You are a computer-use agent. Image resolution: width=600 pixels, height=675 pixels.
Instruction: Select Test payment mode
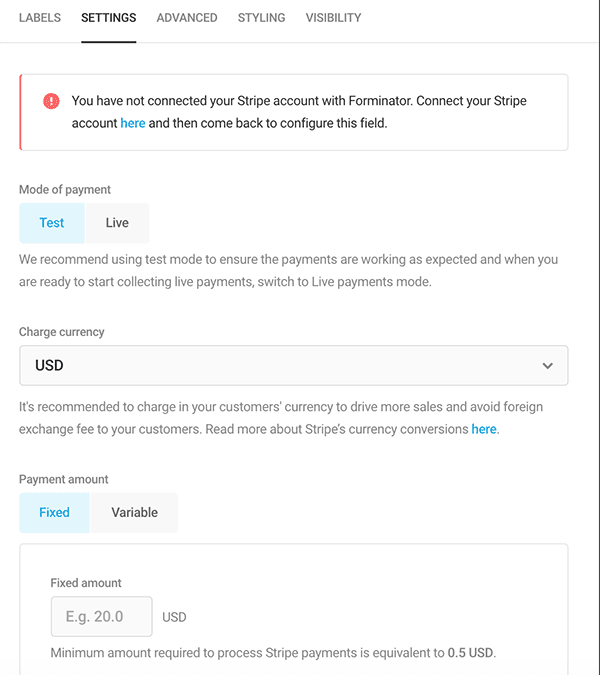click(52, 223)
